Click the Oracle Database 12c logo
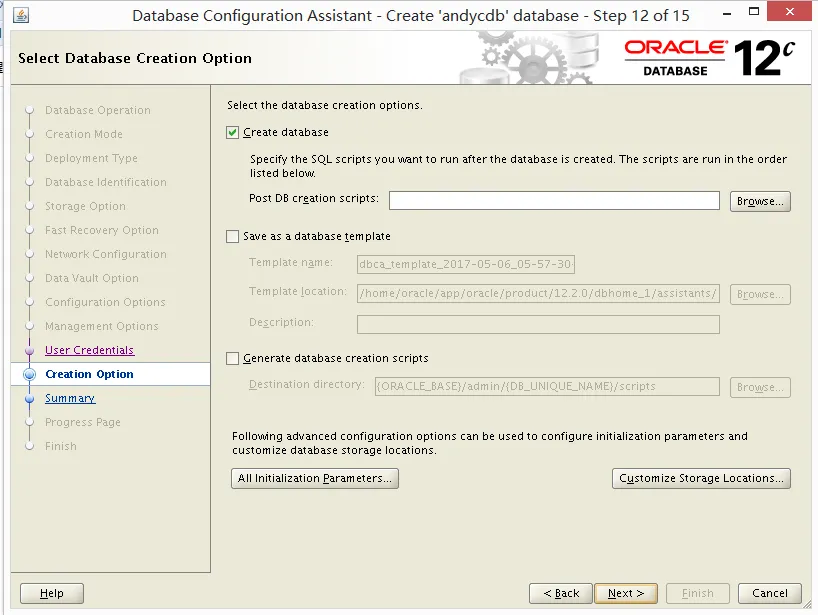 [709, 57]
